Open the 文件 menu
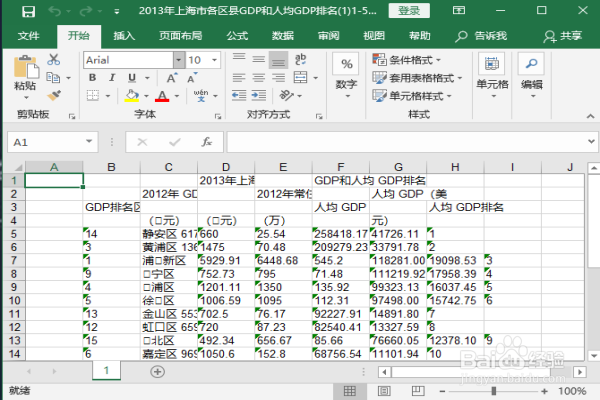The width and height of the screenshot is (600, 400). click(x=28, y=36)
